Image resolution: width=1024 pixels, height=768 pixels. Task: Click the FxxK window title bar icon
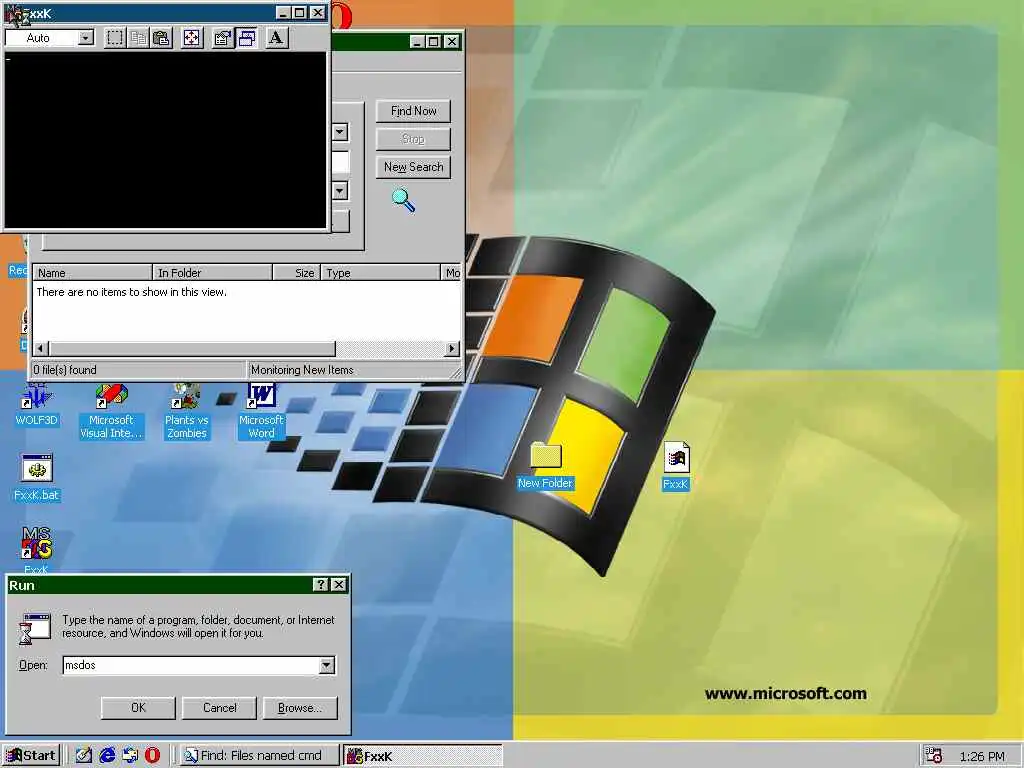pos(14,13)
